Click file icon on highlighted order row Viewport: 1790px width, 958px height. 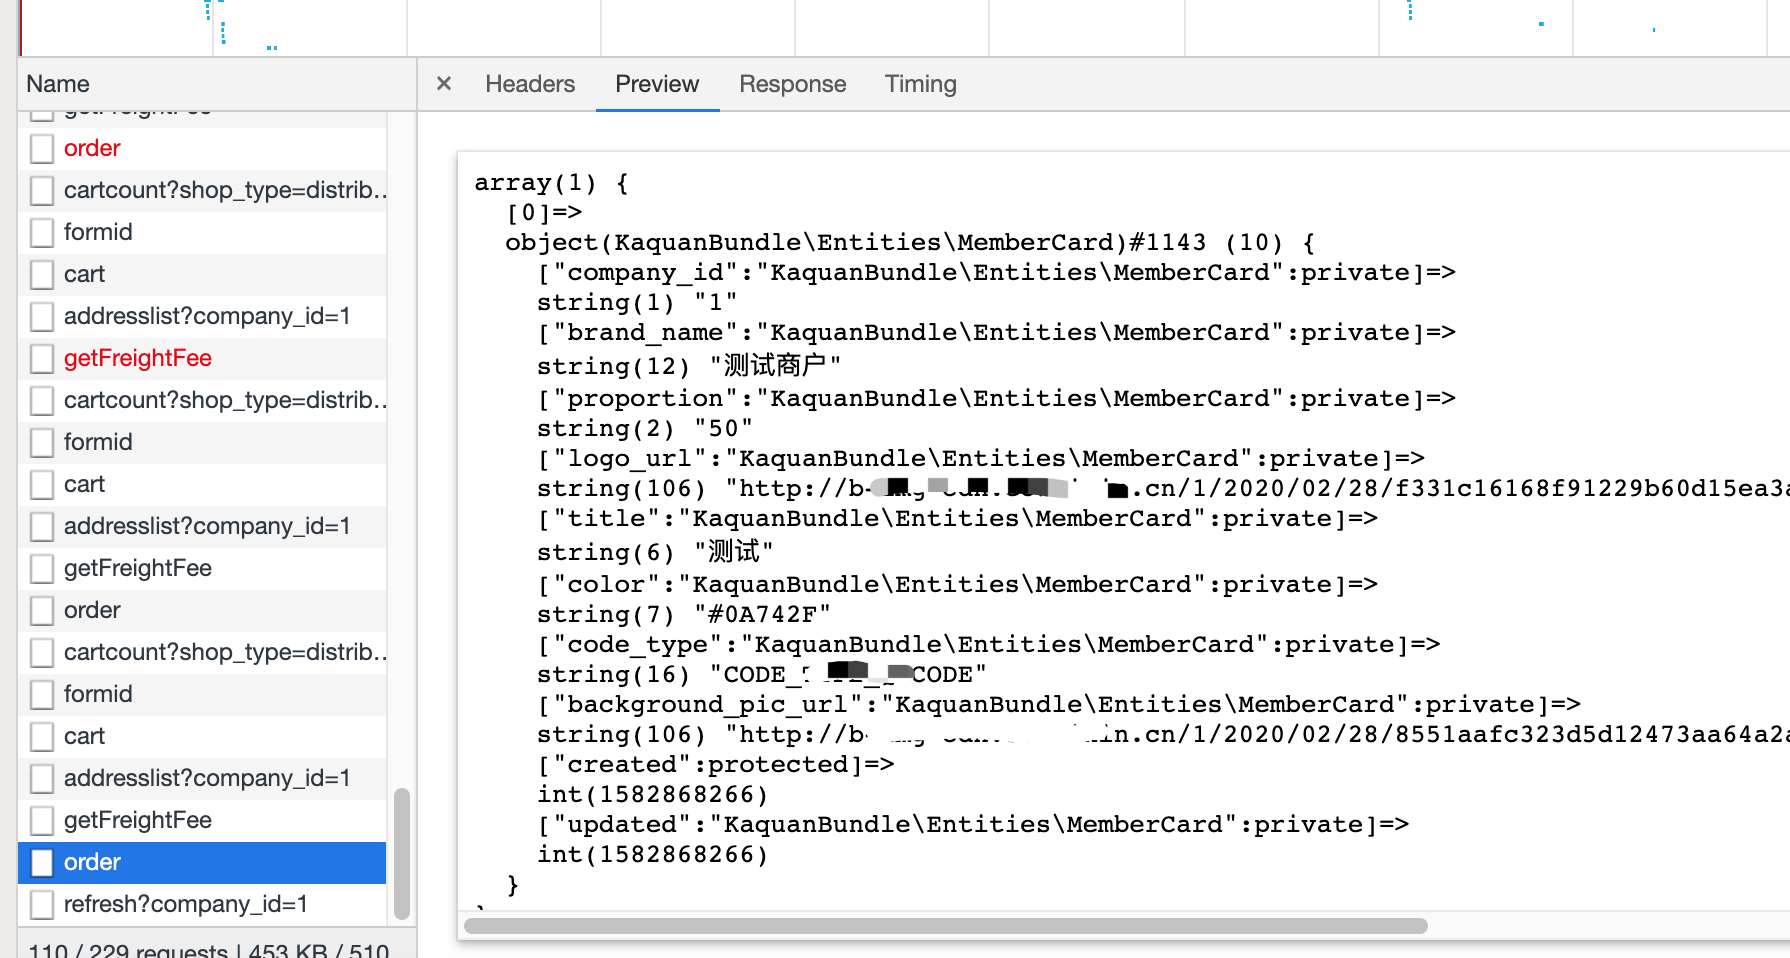point(42,862)
